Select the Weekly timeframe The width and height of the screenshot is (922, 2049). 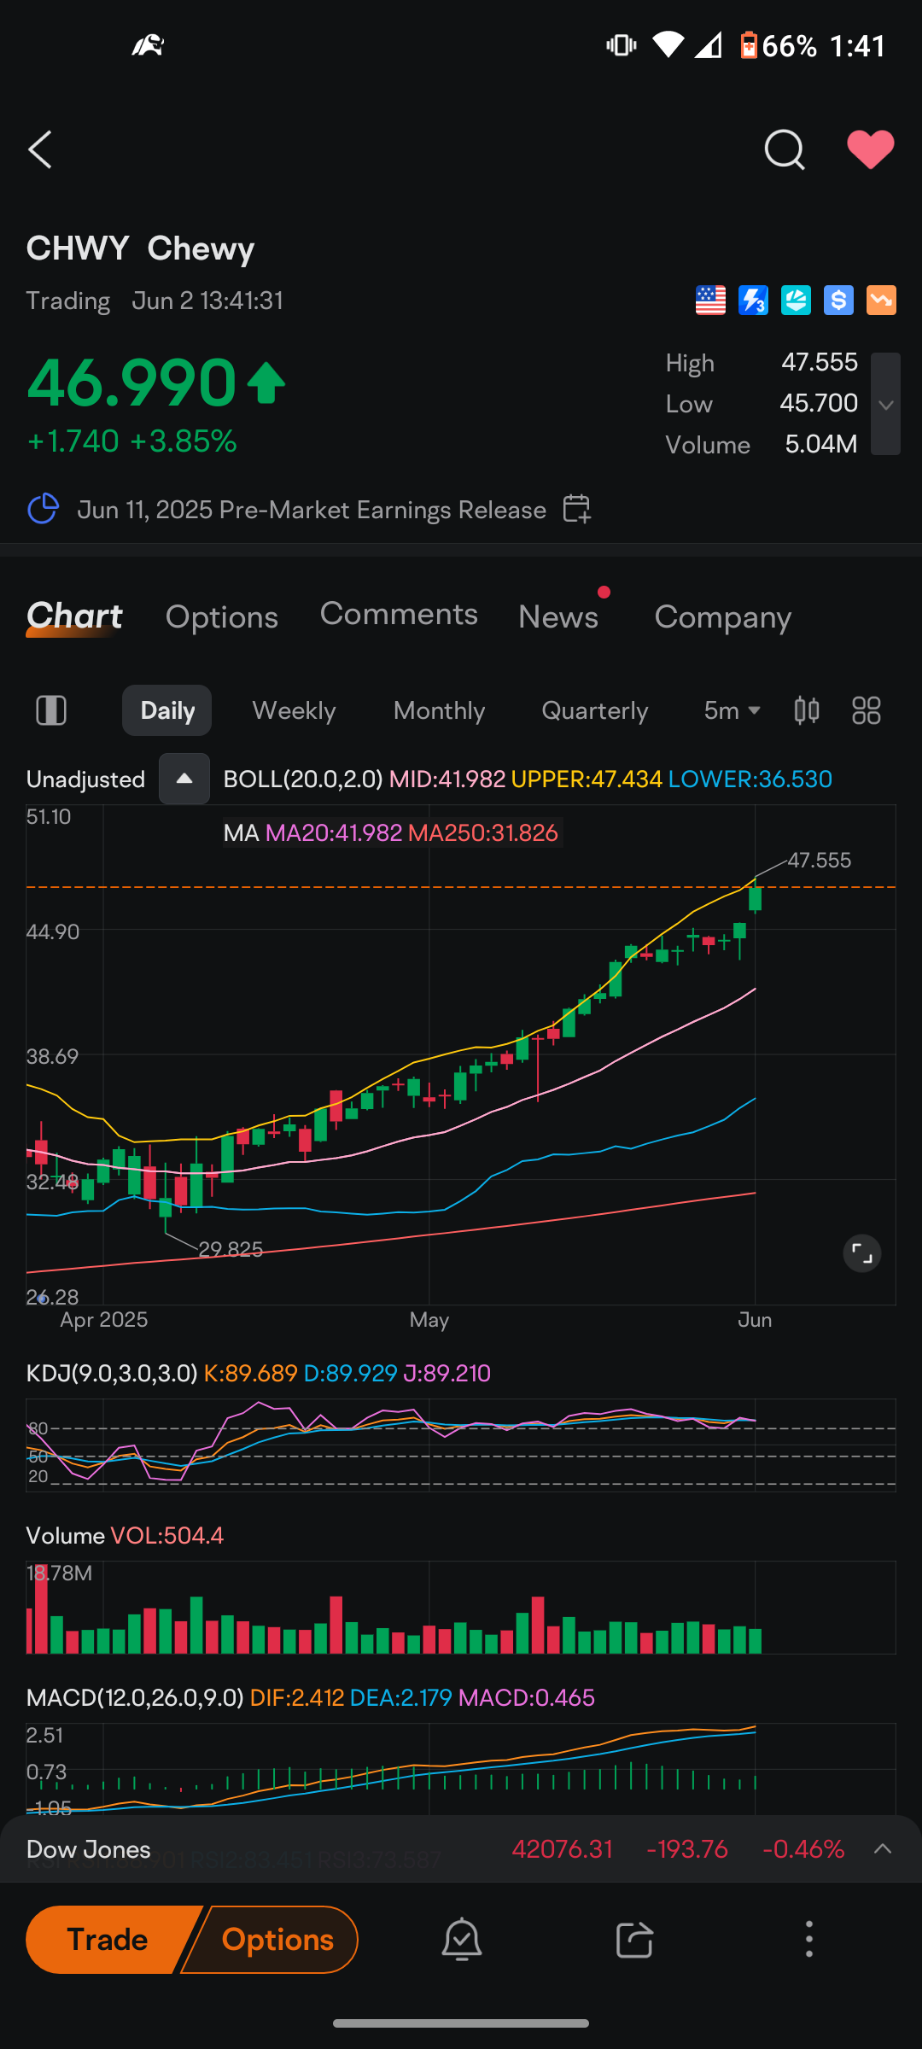[294, 711]
